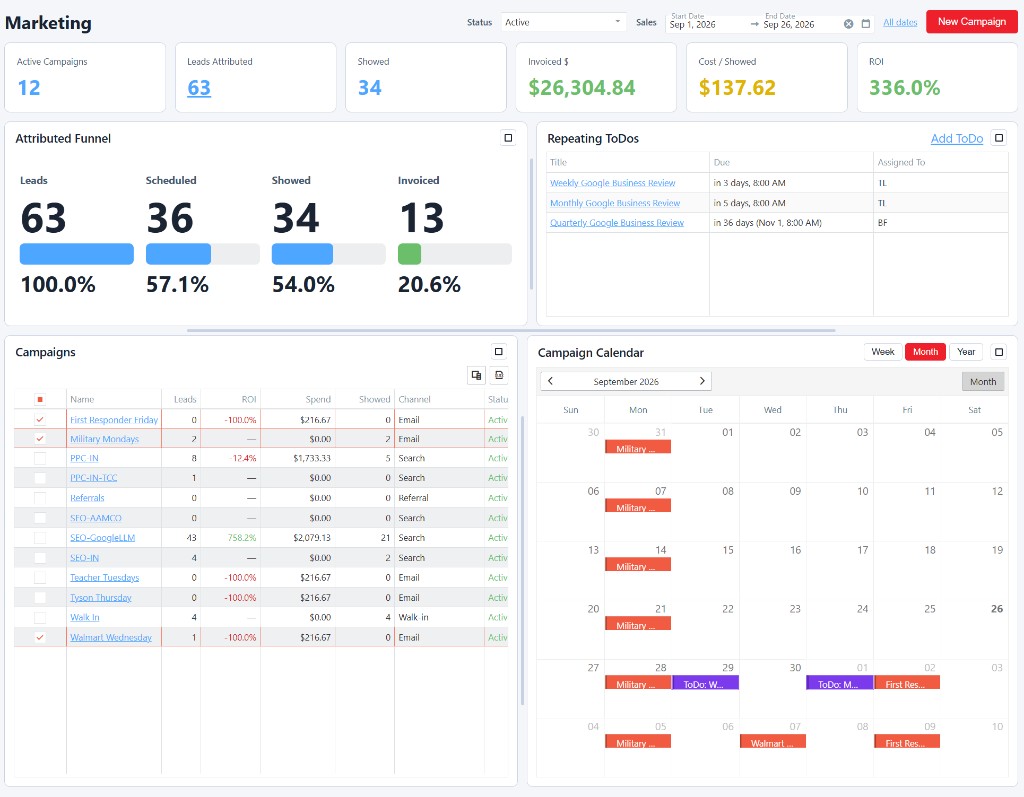Open the SEO-AAMCO campaign
The width and height of the screenshot is (1024, 797).
tap(95, 518)
